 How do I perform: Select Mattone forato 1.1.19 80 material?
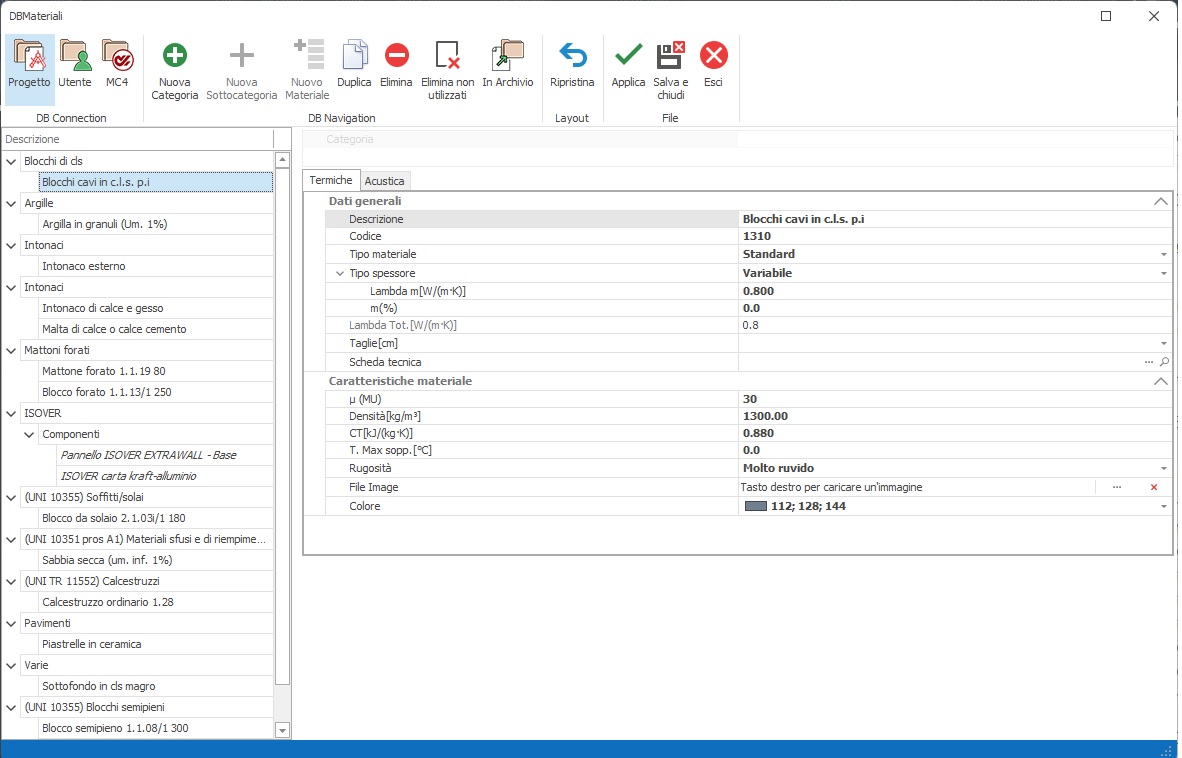pyautogui.click(x=104, y=371)
